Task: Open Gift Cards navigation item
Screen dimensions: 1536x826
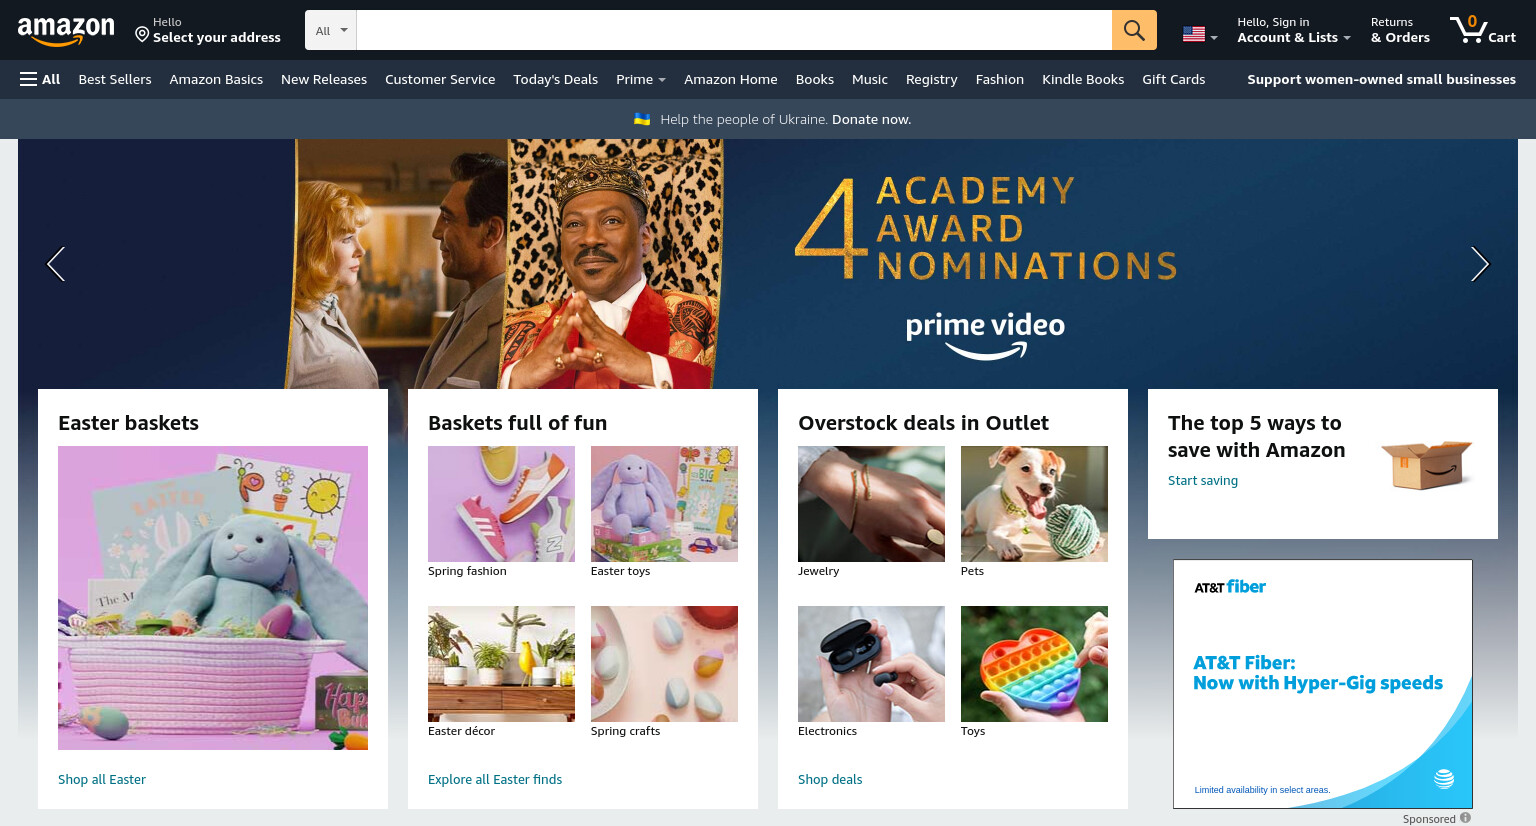Action: [x=1173, y=79]
